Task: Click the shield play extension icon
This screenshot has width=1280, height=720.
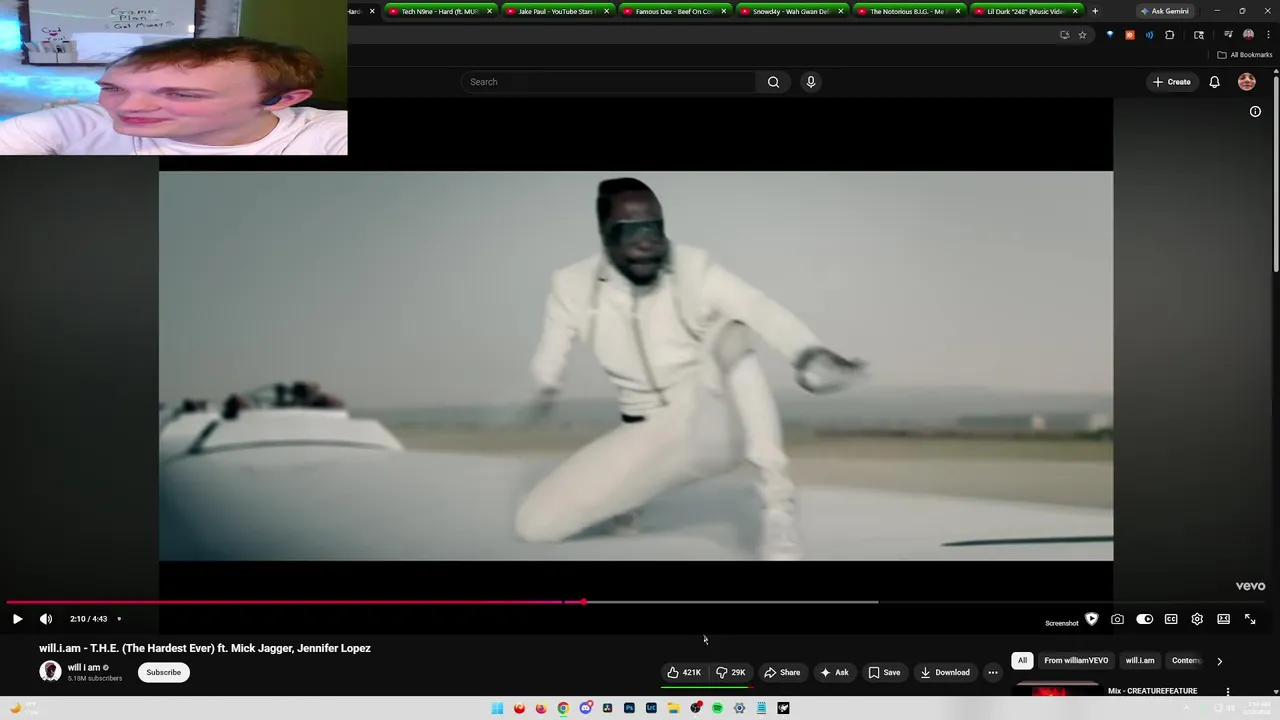Action: click(x=1091, y=619)
